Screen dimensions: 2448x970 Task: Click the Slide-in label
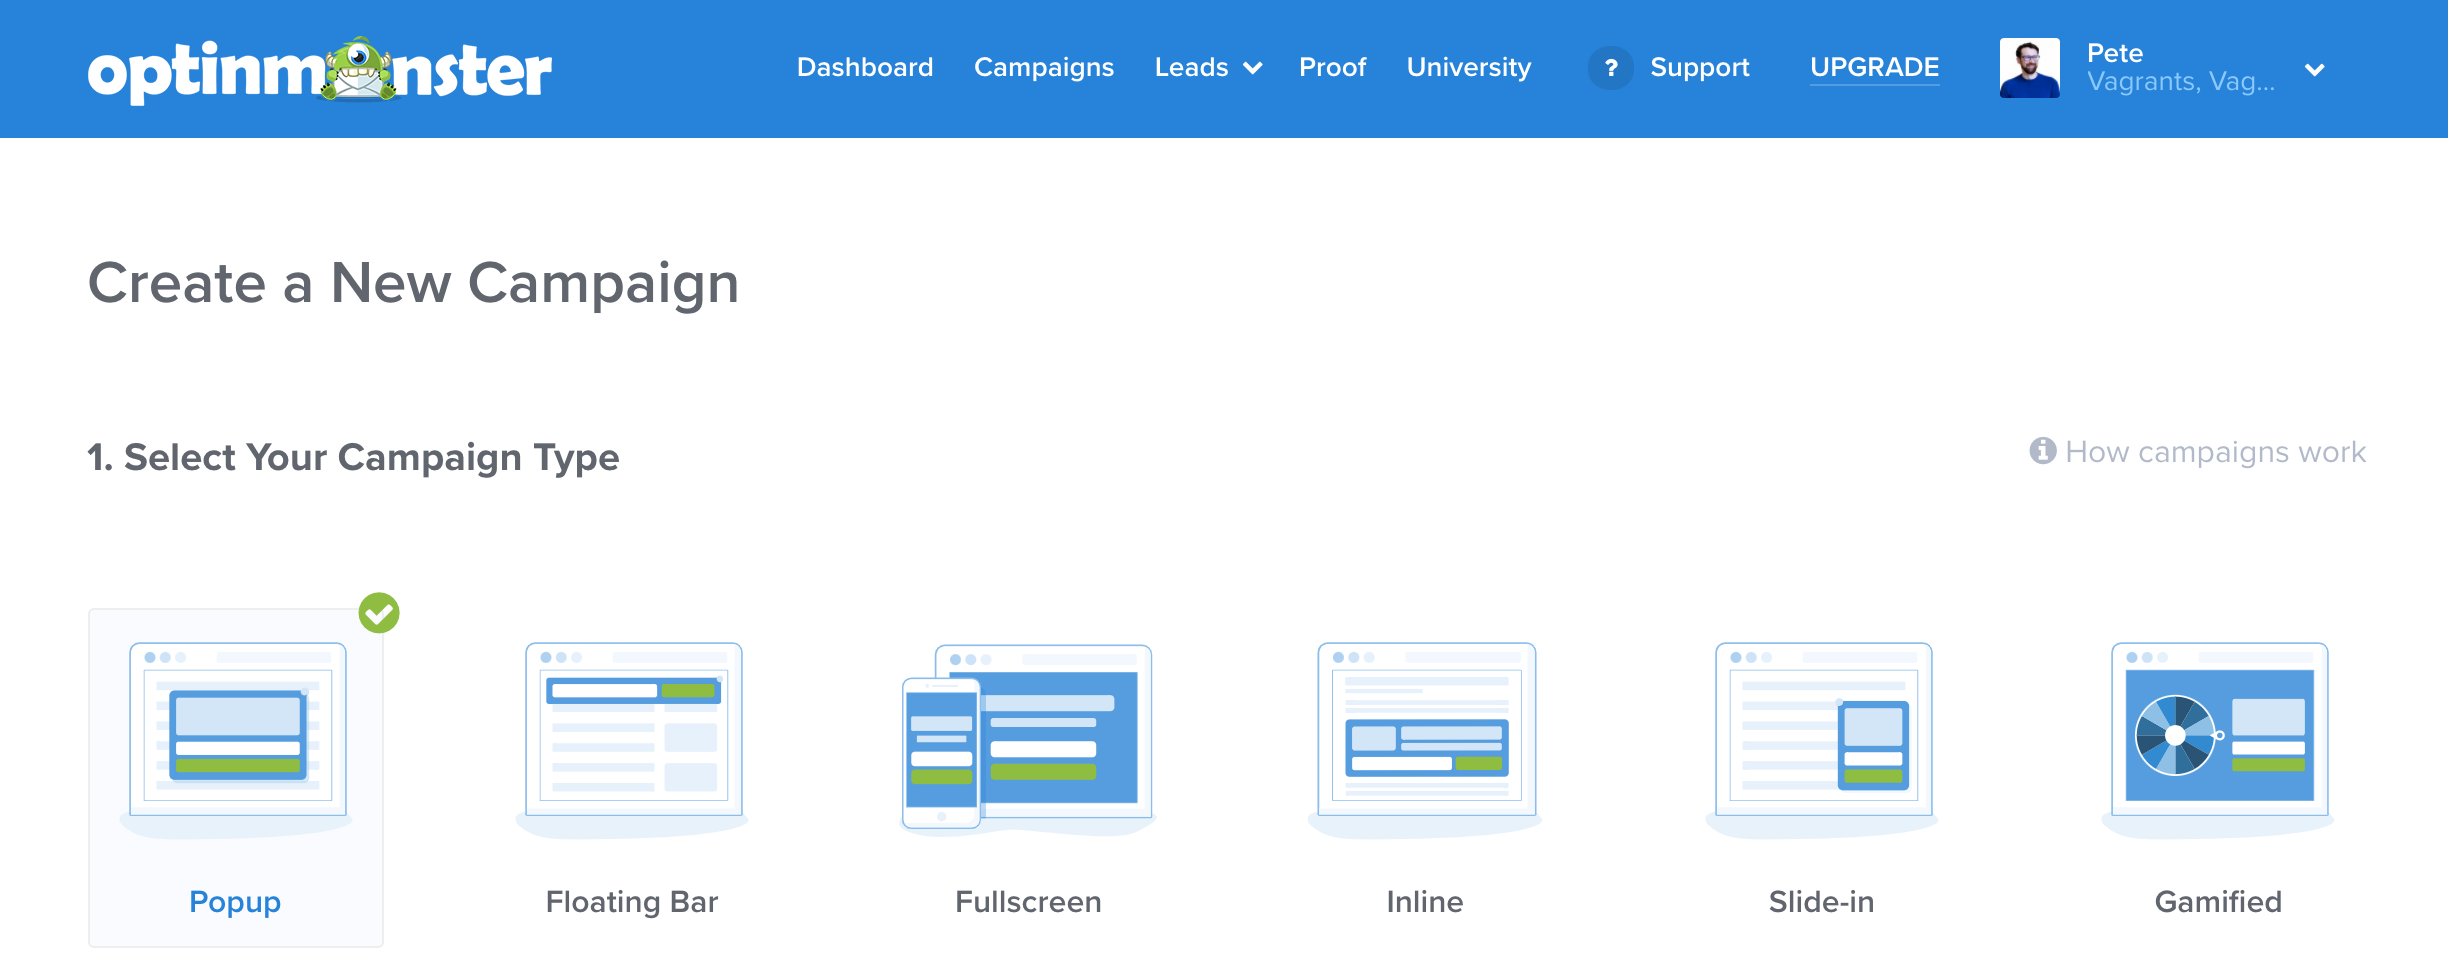coord(1822,902)
